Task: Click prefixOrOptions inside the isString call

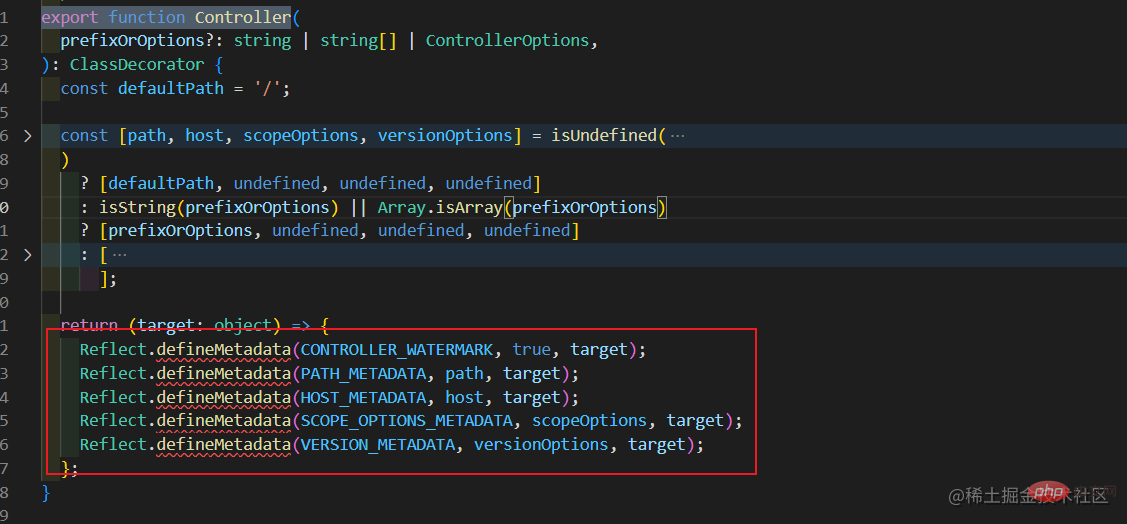Action: 257,208
